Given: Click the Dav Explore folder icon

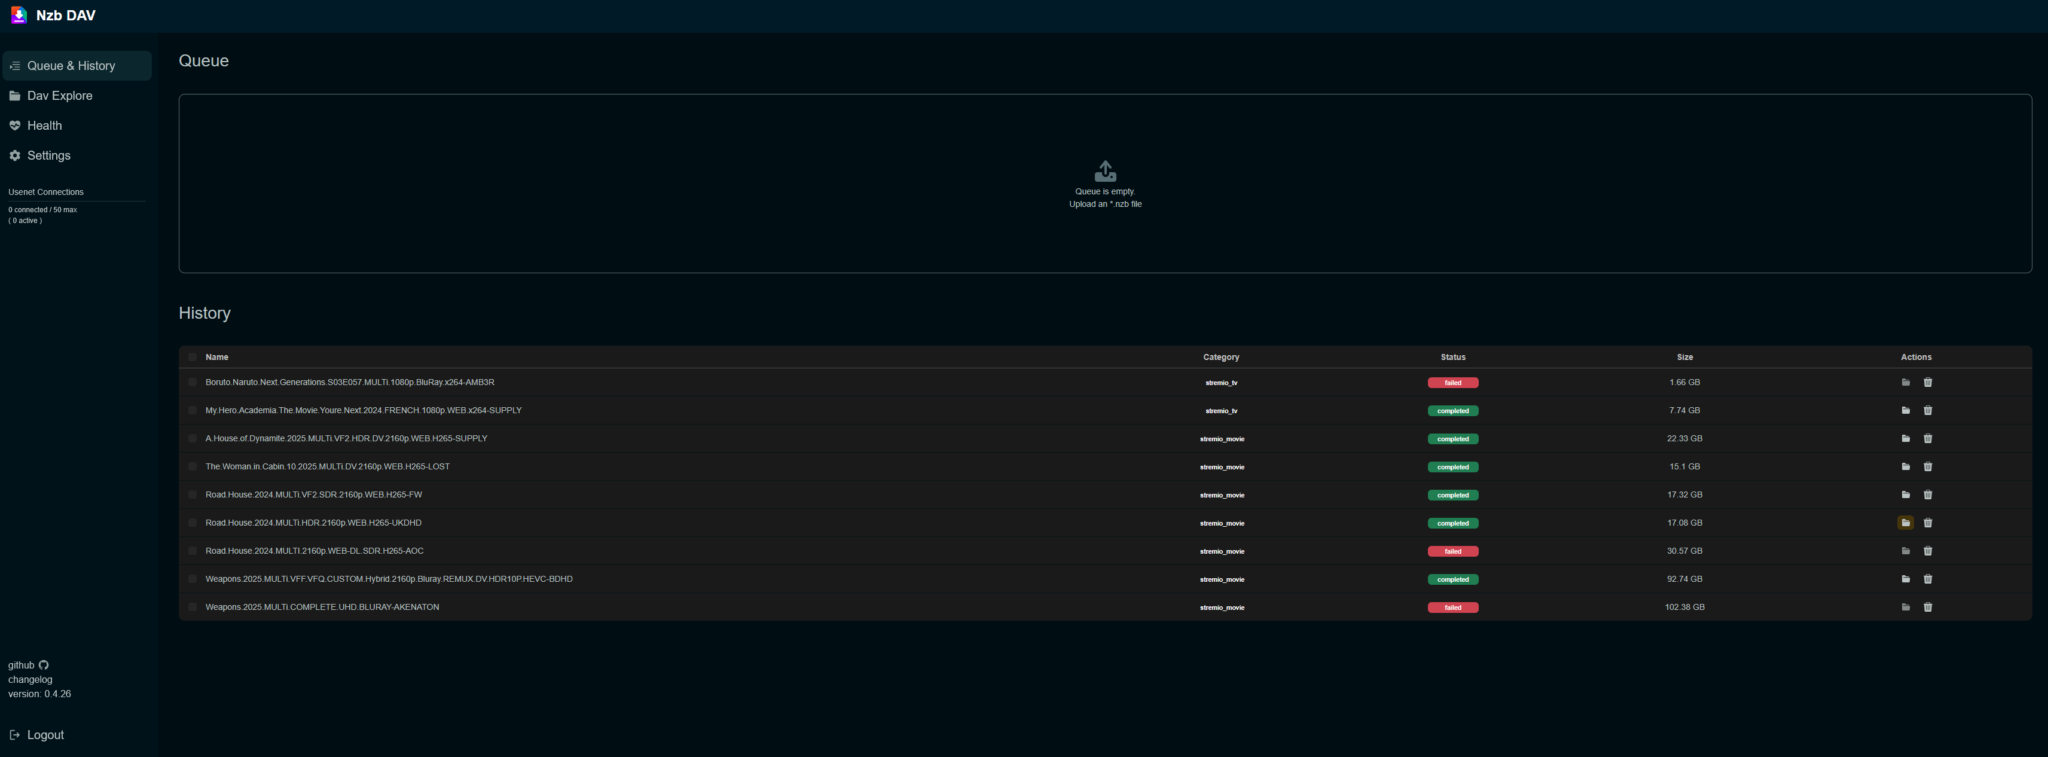Looking at the screenshot, I should 15,96.
